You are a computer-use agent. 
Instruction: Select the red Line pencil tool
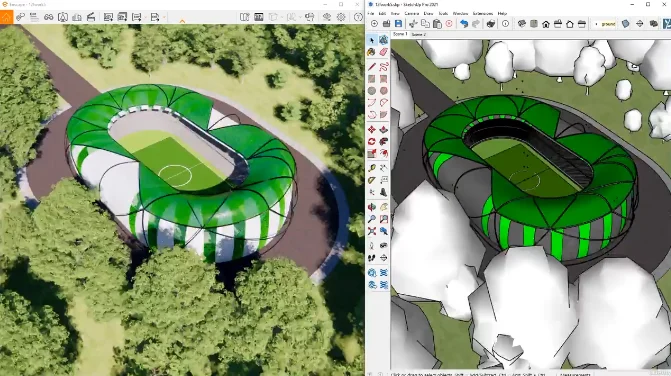tap(371, 67)
